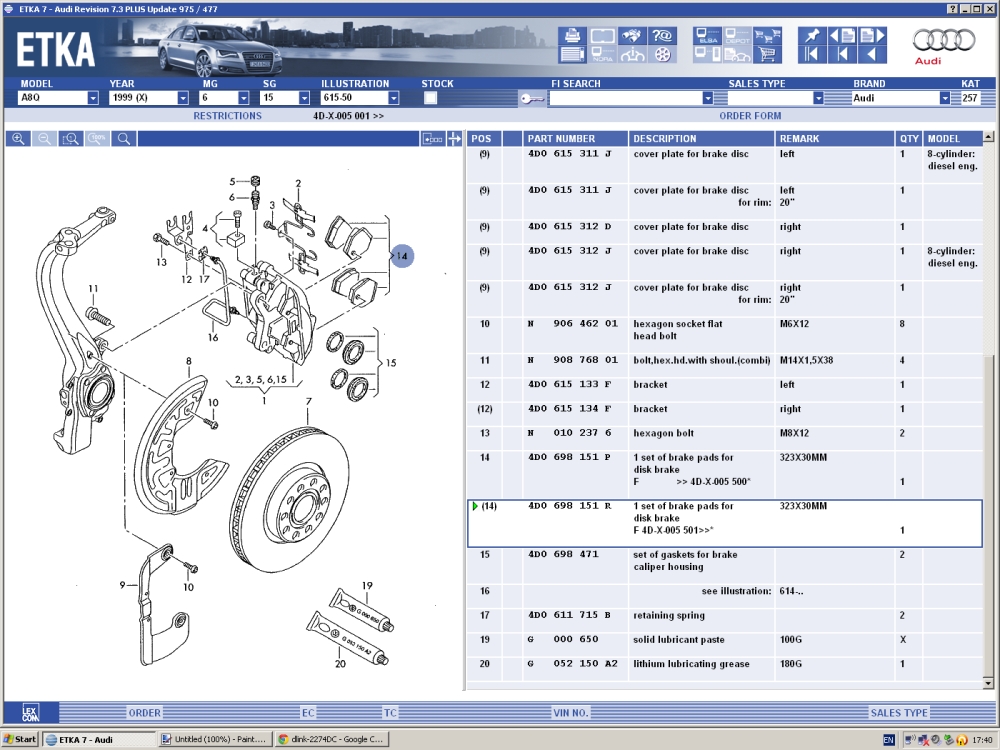Screen dimensions: 1000x750
Task: Open the ELSA function
Action: [707, 36]
